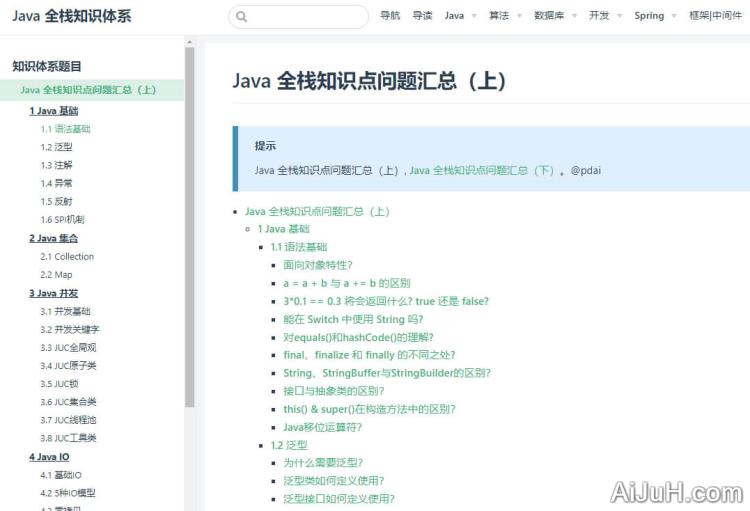
Task: Open the 导航 menu item
Action: coord(390,16)
